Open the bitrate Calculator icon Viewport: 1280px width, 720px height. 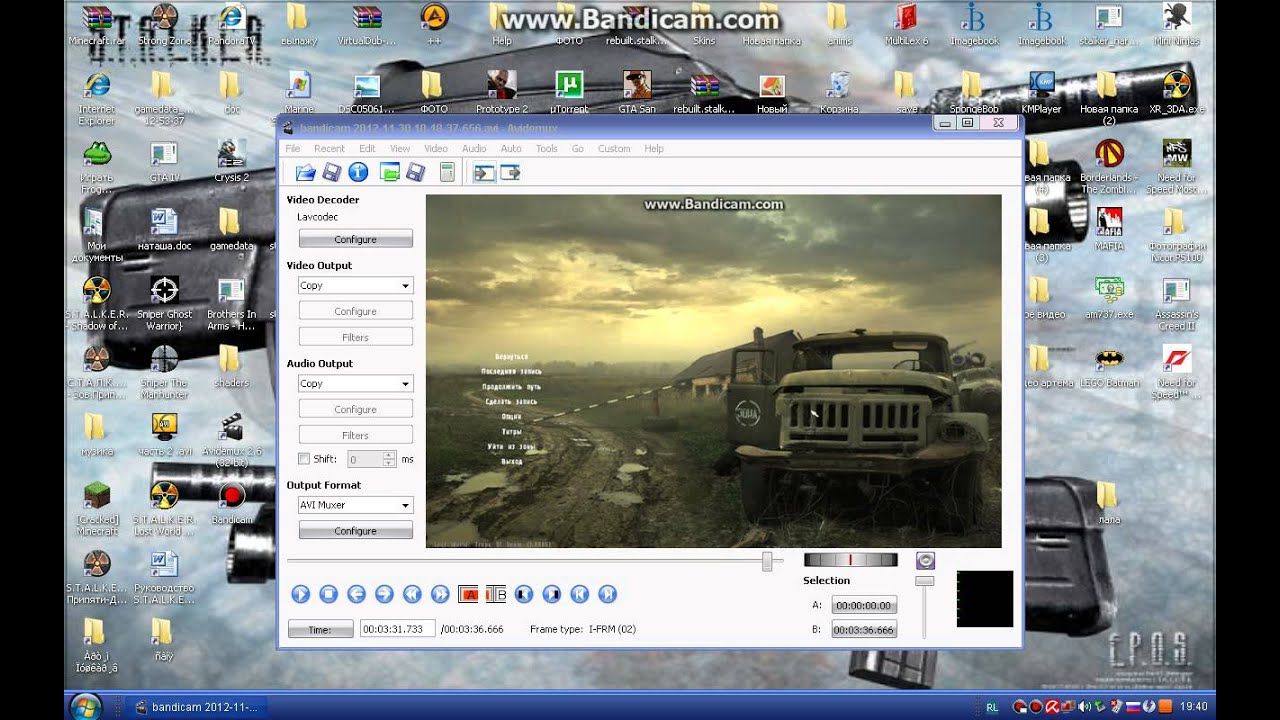[447, 173]
